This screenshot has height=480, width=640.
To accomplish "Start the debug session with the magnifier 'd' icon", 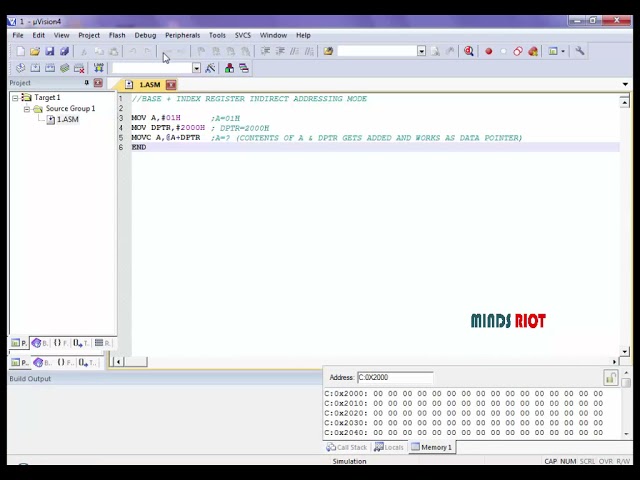I will click(469, 51).
